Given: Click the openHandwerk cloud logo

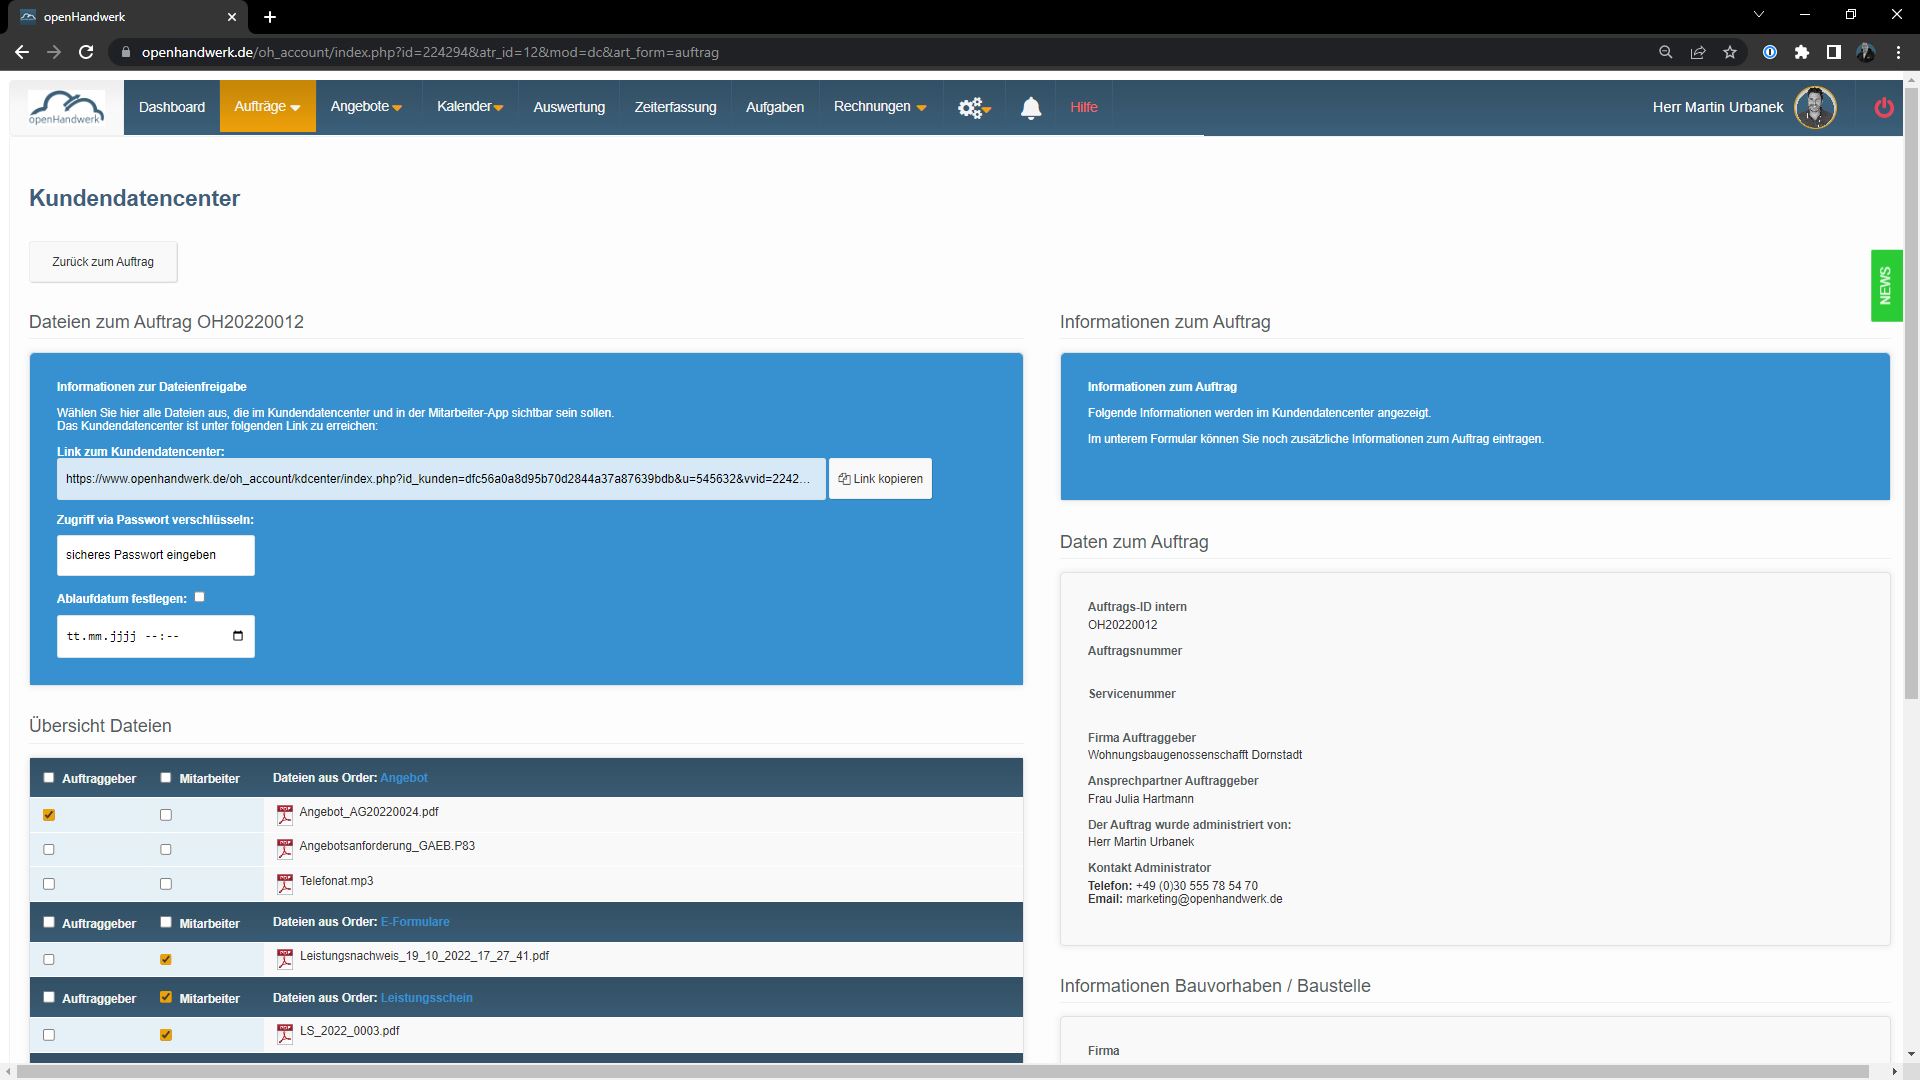Looking at the screenshot, I should pos(66,107).
